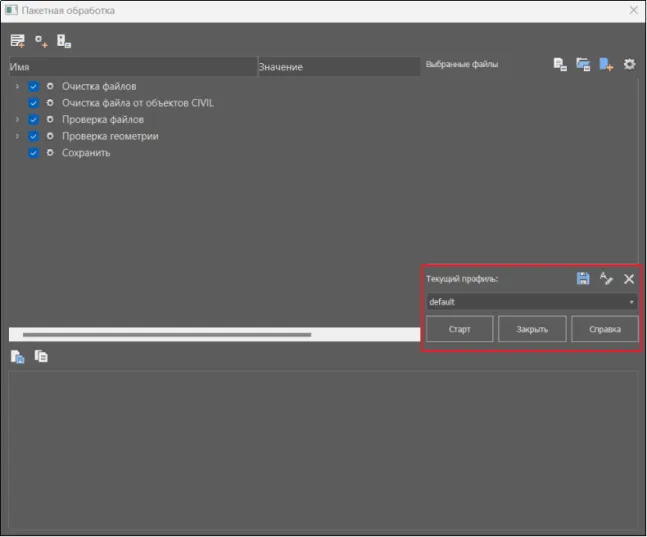Click the Старт button
Image resolution: width=647 pixels, height=537 pixels.
coord(459,329)
